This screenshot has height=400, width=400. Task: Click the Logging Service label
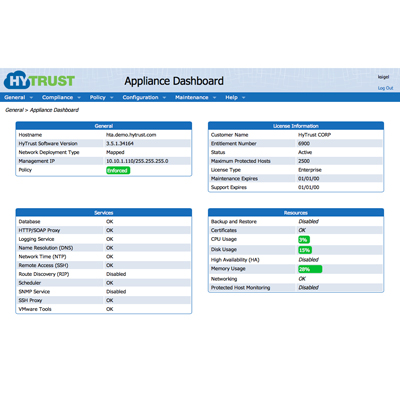coord(36,239)
